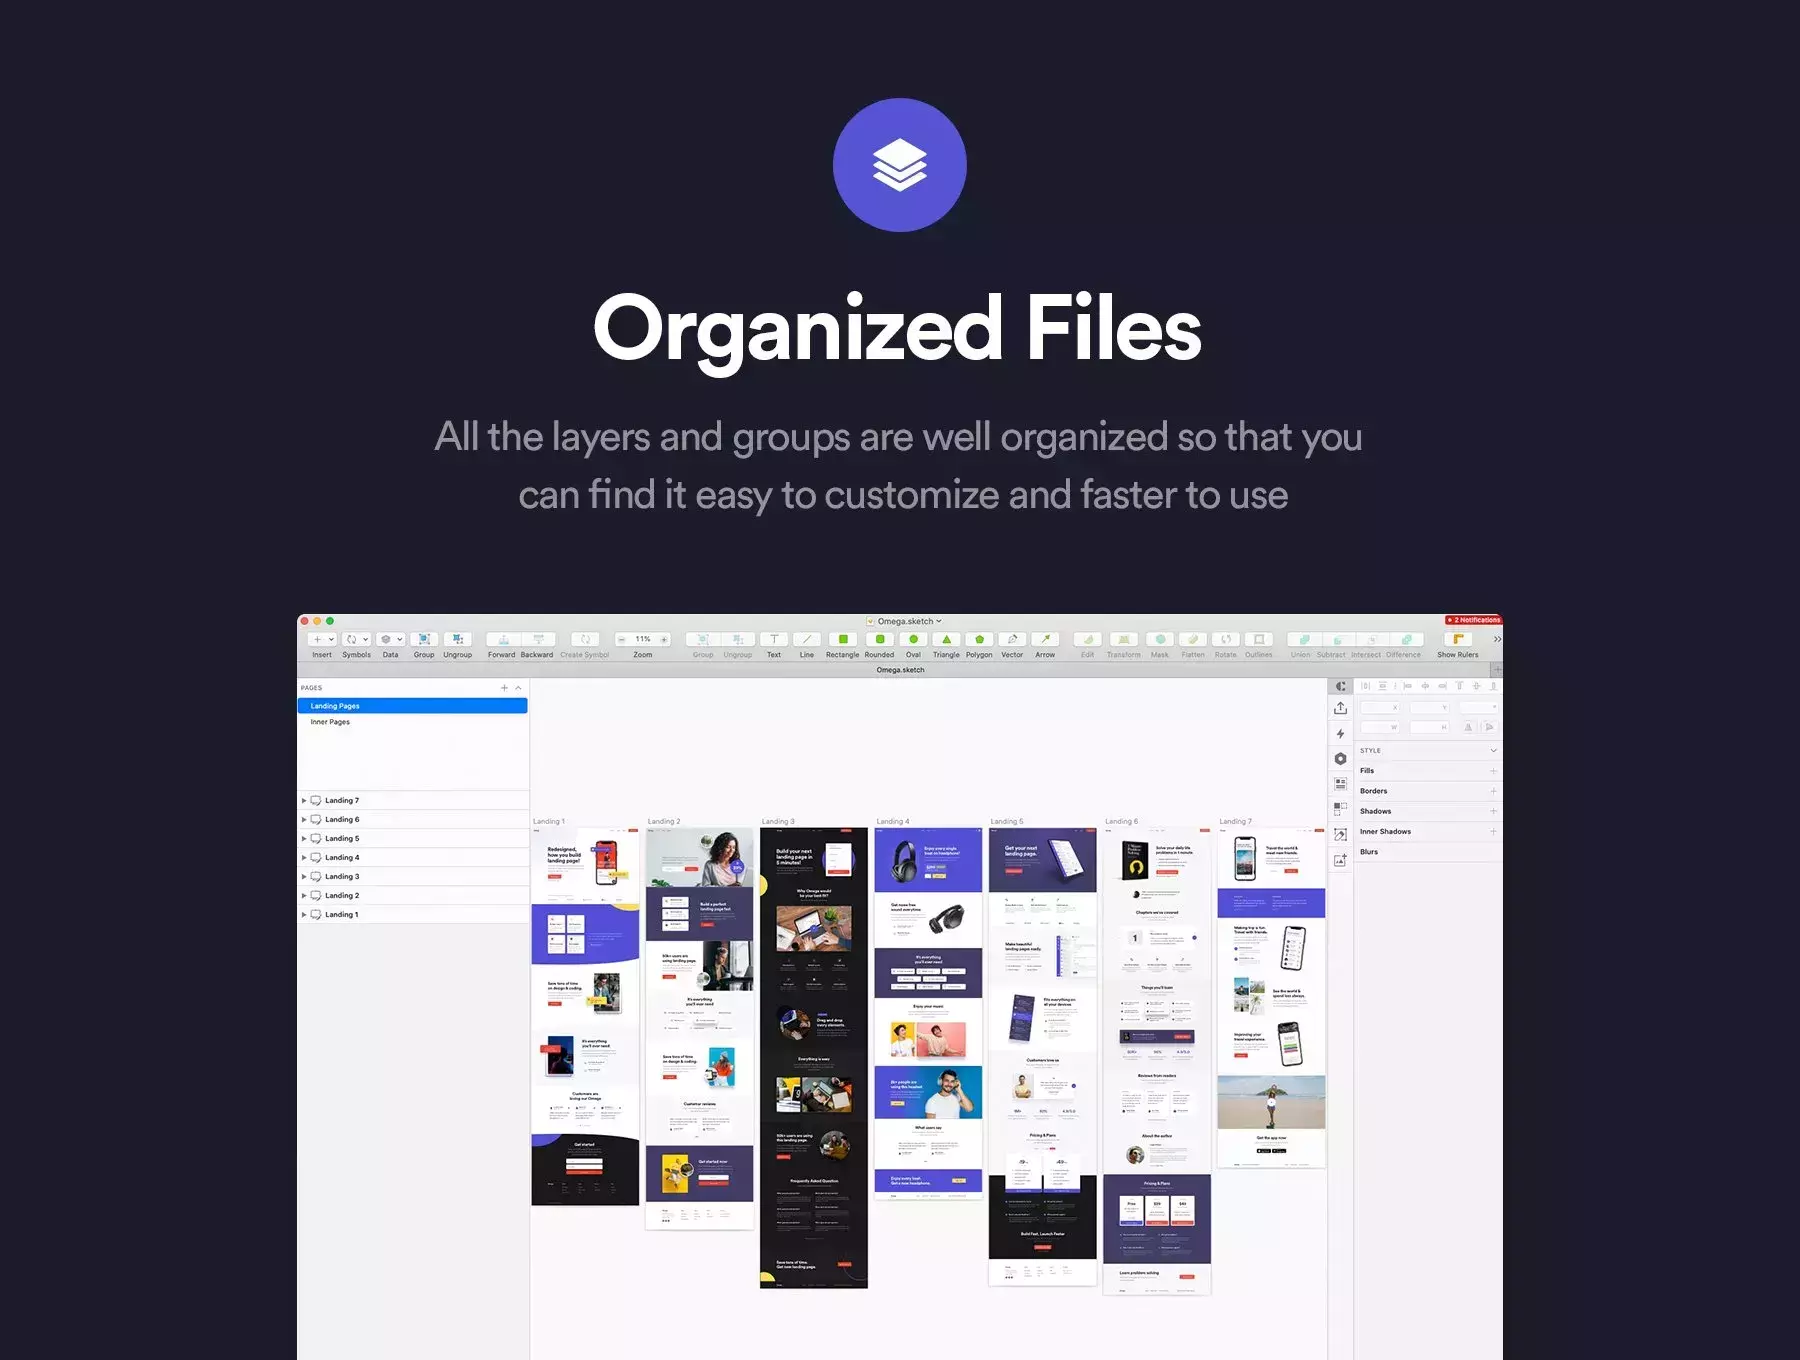Expand the Landing 1 artboard layer
The height and width of the screenshot is (1360, 1800).
point(304,914)
